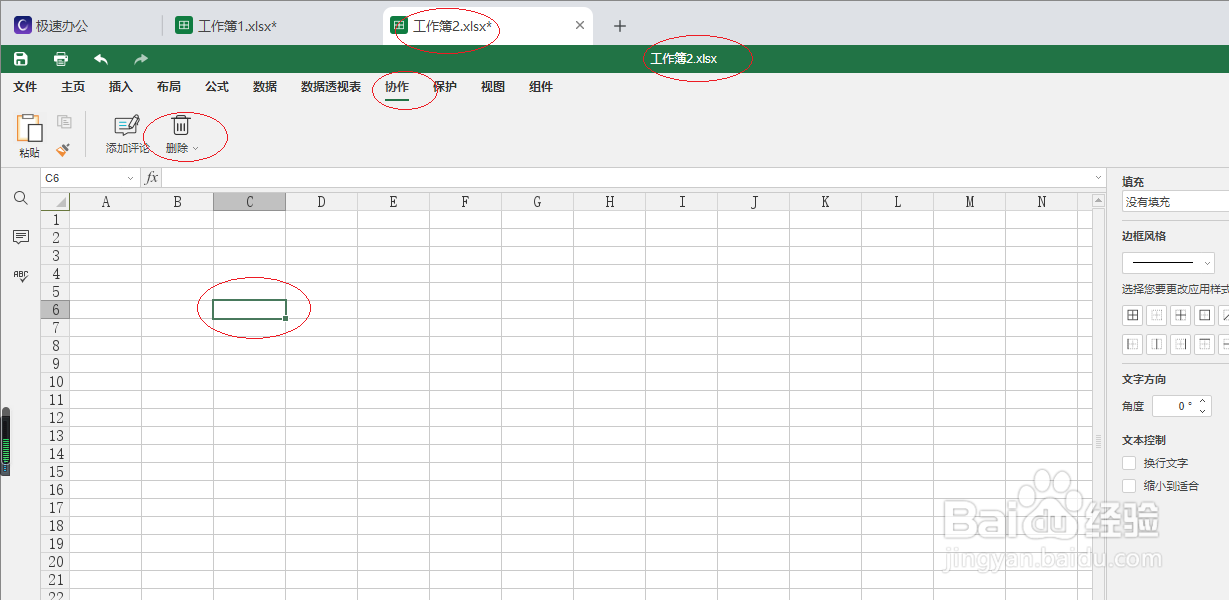The width and height of the screenshot is (1229, 600).
Task: Click the fx insert function icon
Action: 152,178
